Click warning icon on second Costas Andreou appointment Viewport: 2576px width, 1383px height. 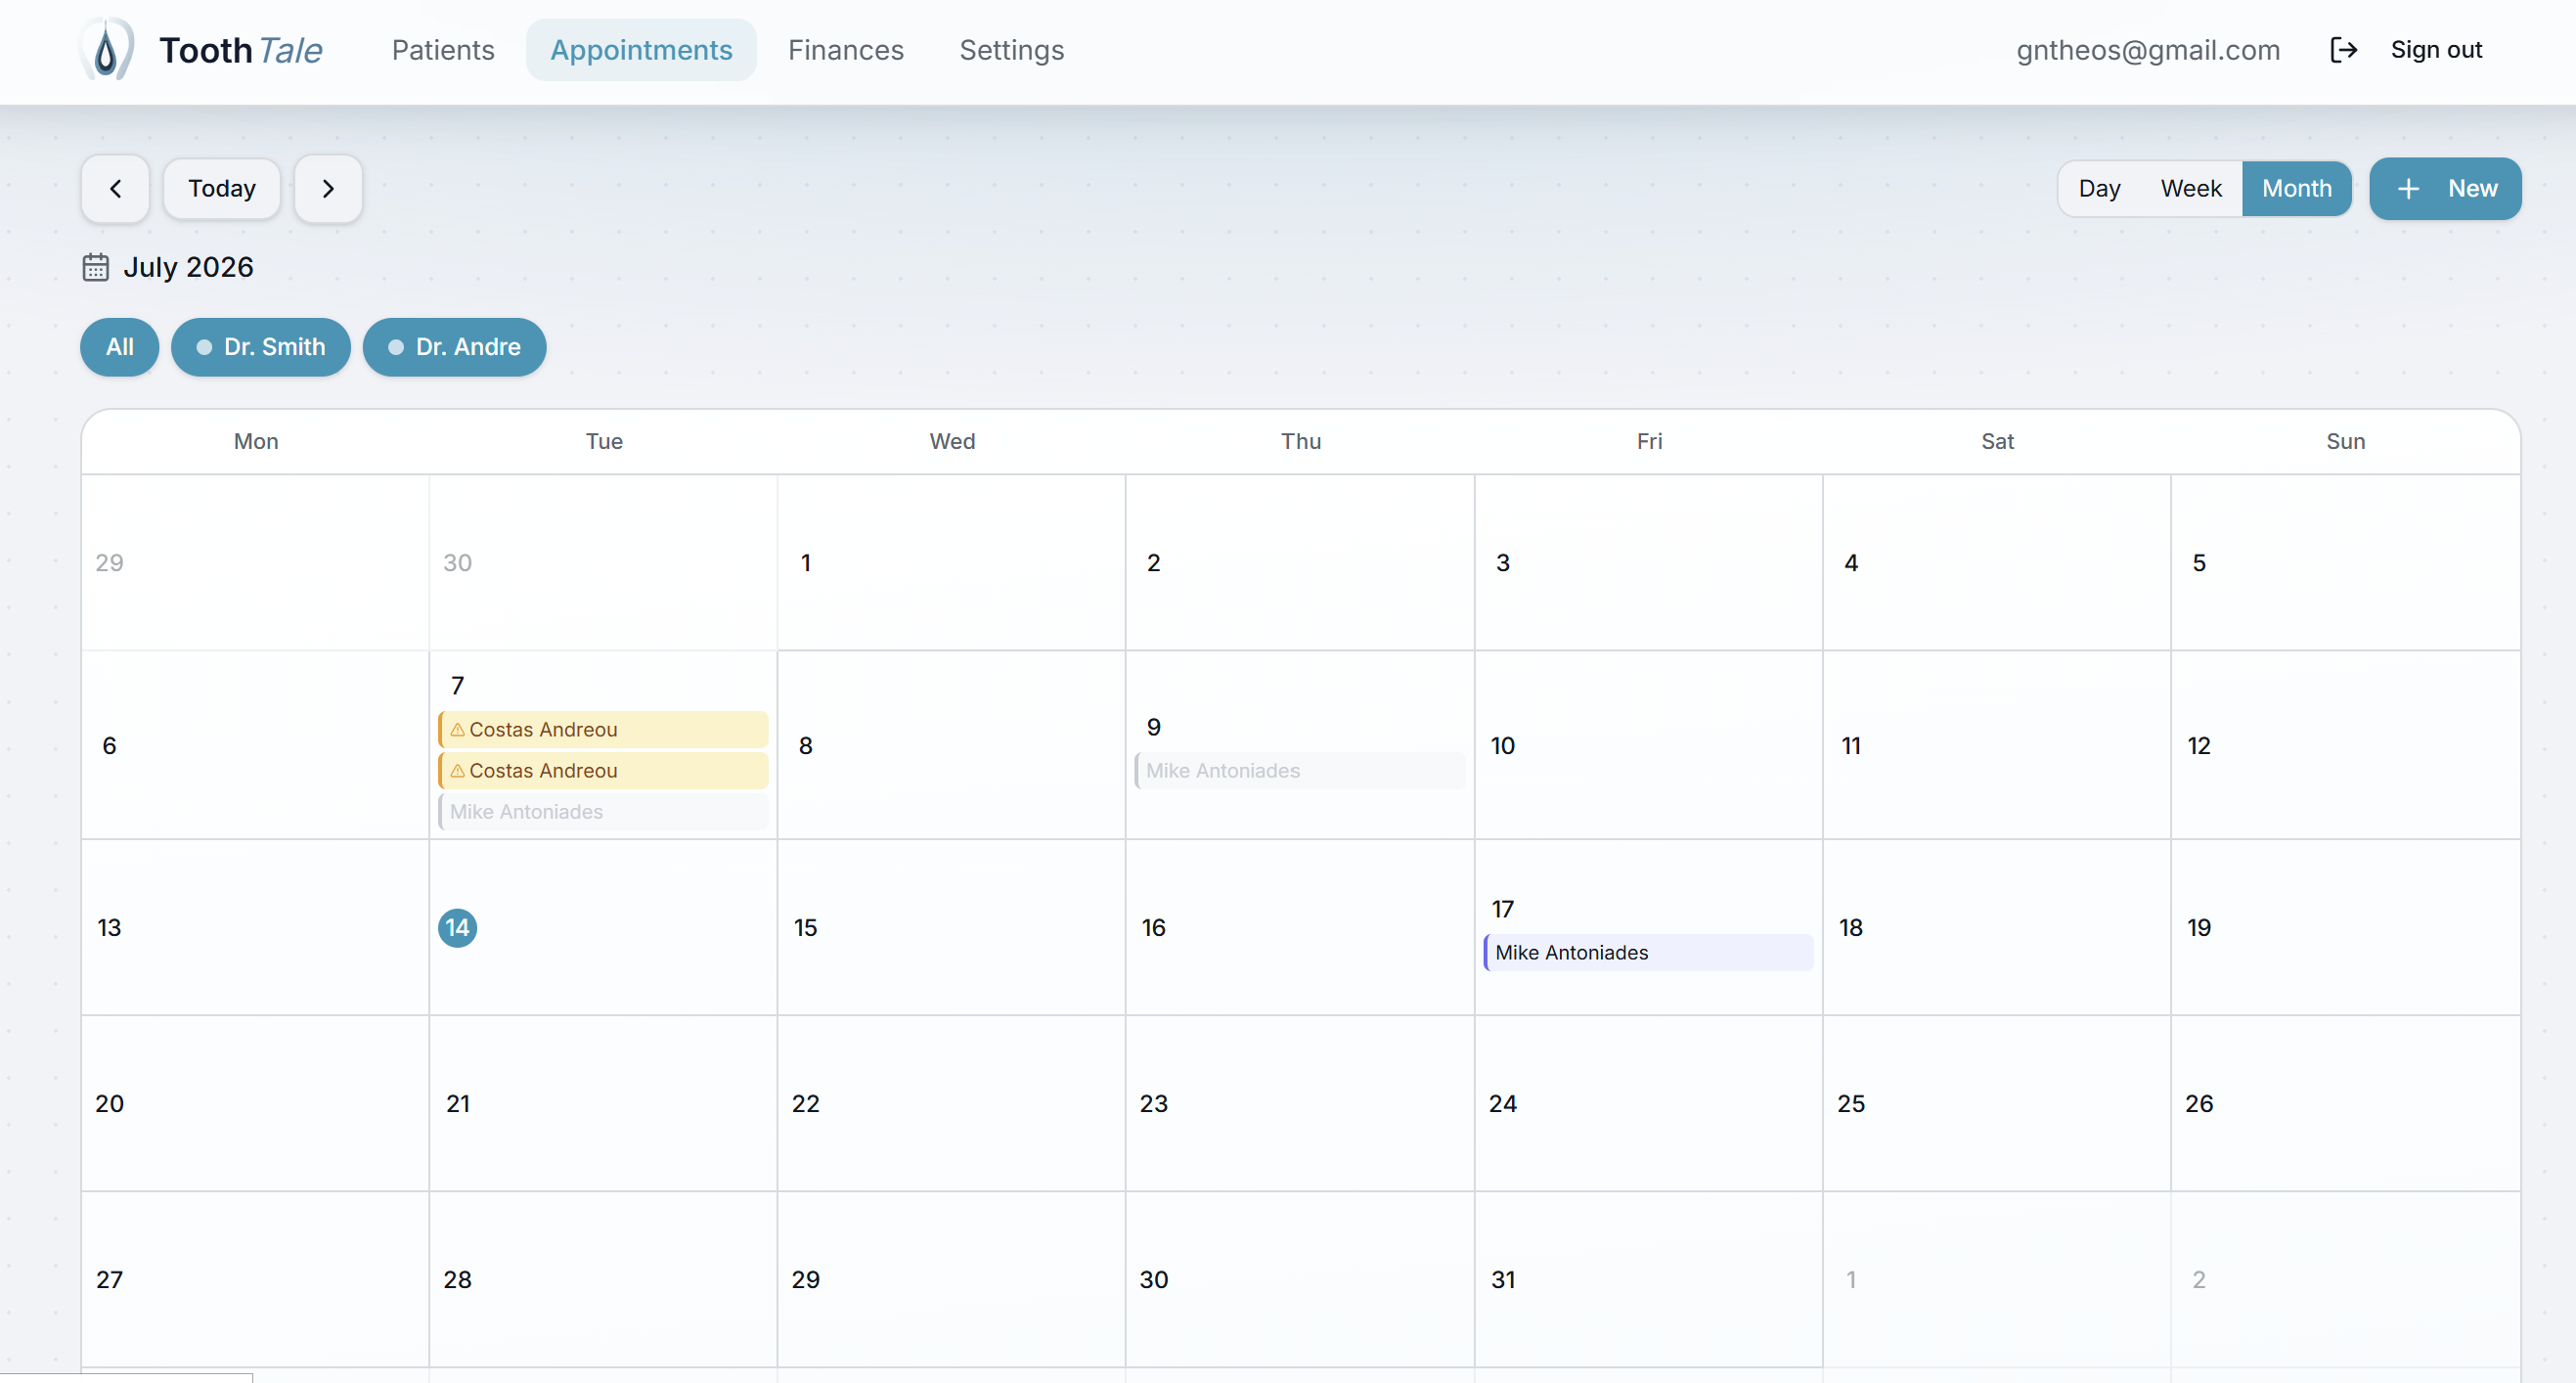coord(457,771)
